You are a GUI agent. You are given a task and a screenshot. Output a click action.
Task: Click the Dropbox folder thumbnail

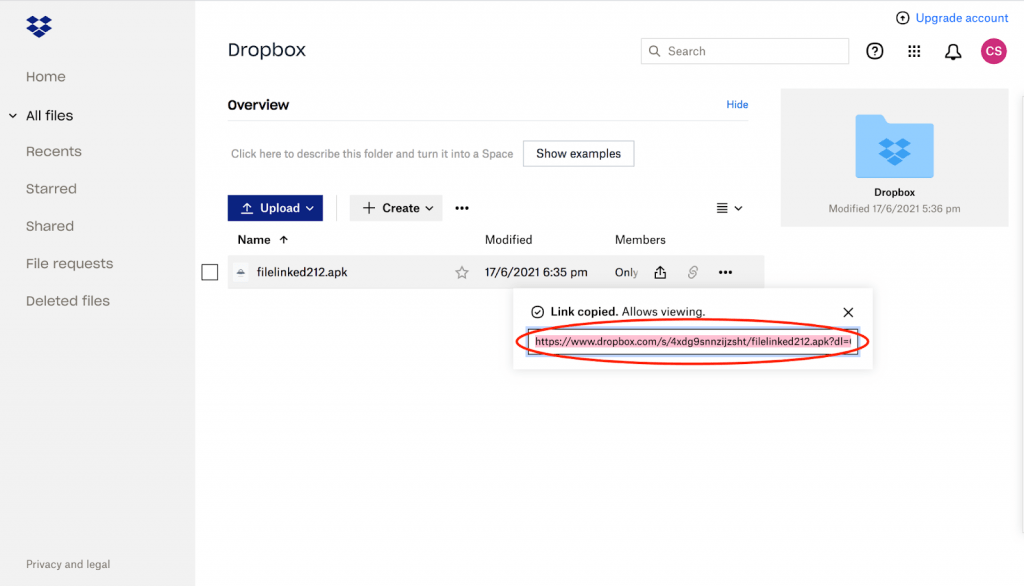coord(894,146)
